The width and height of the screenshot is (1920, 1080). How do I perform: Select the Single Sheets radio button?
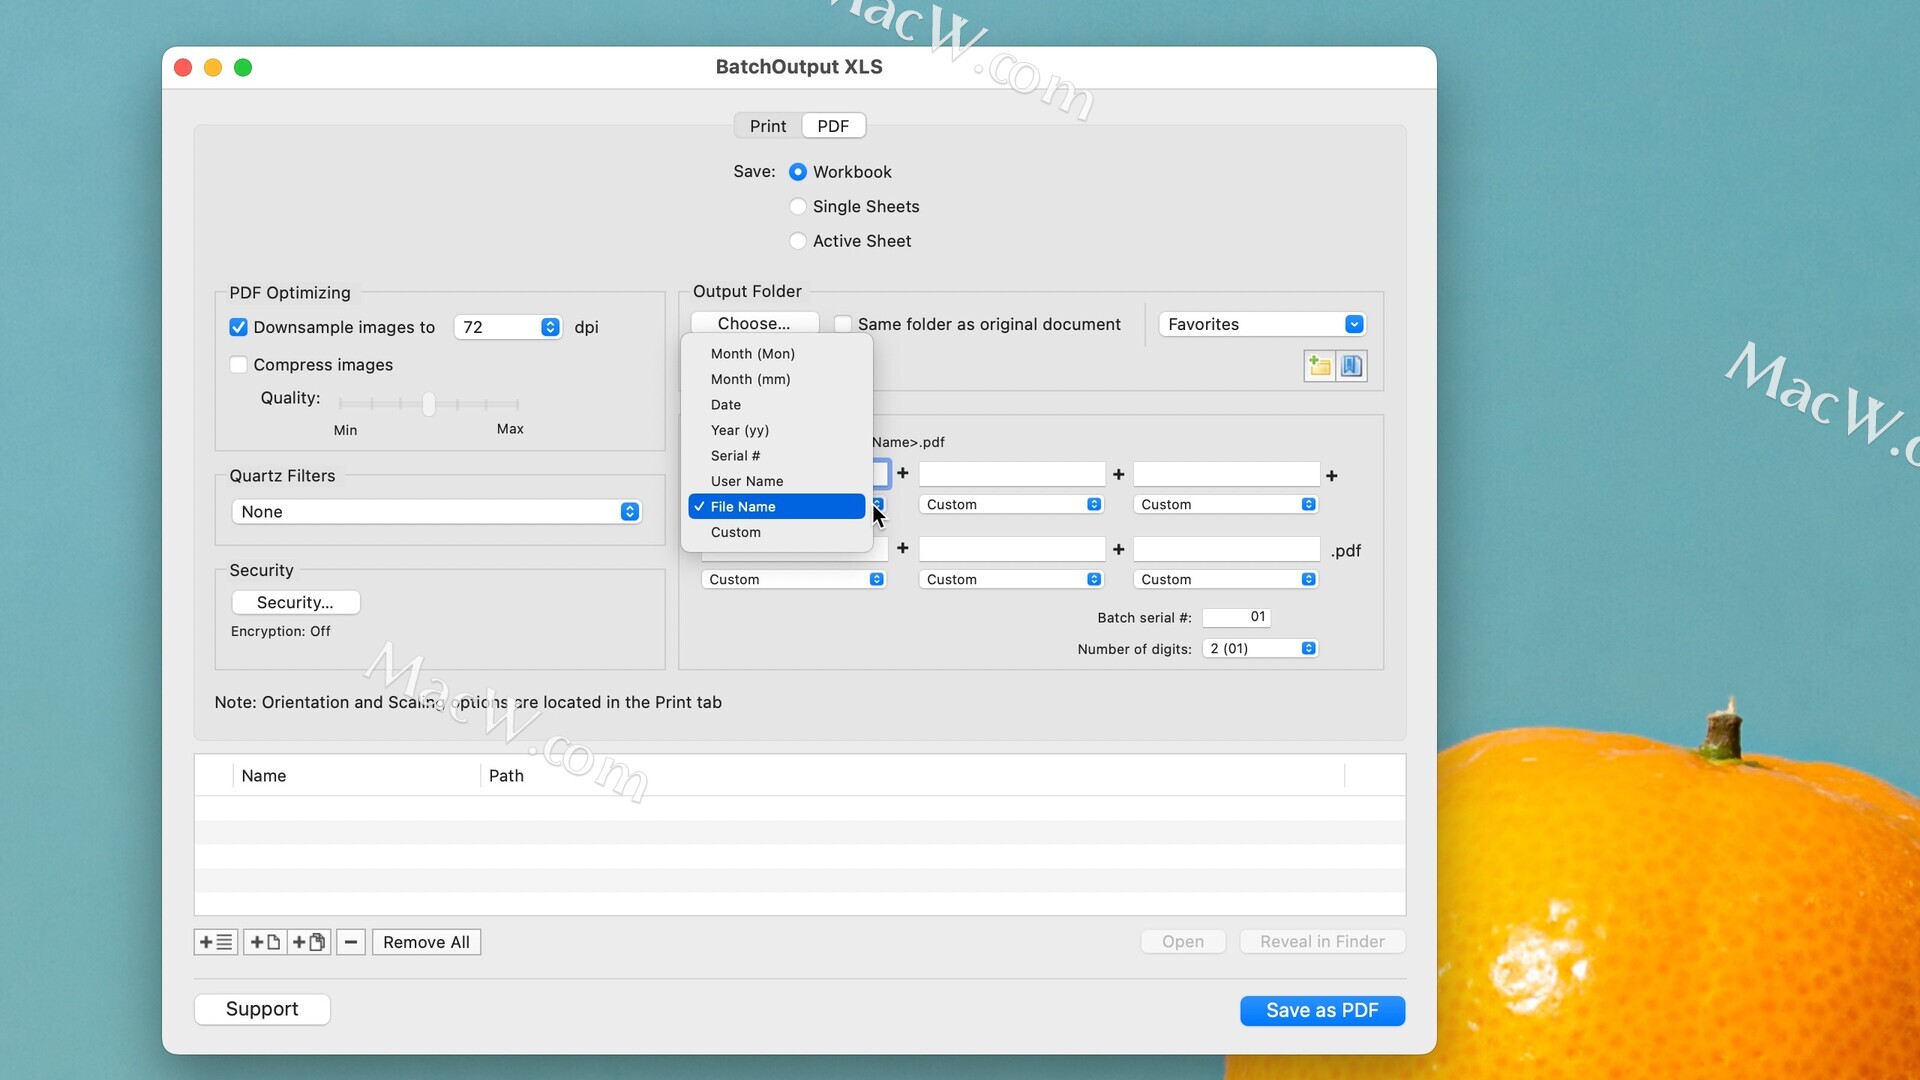pos(798,207)
